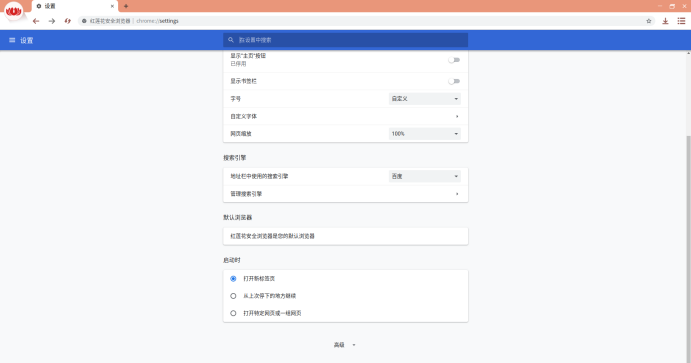
Task: Expand 管理搜索引擎 row arrow
Action: click(x=457, y=194)
